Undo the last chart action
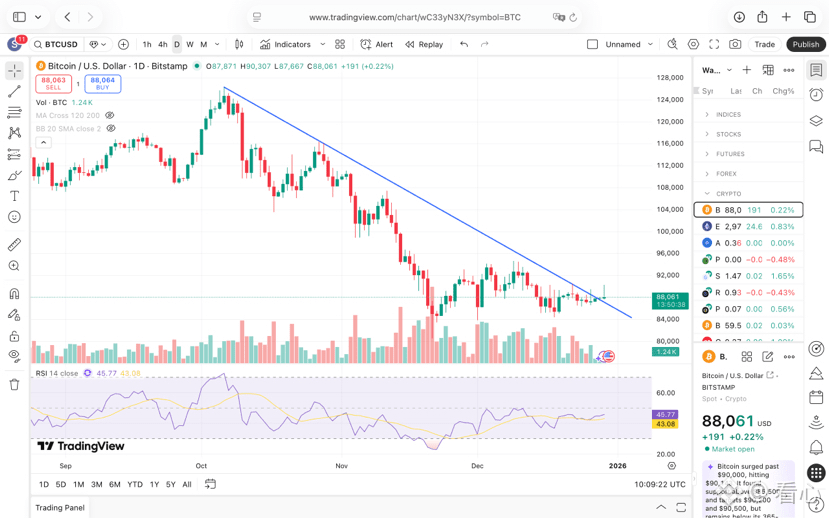The height and width of the screenshot is (518, 829). (464, 44)
